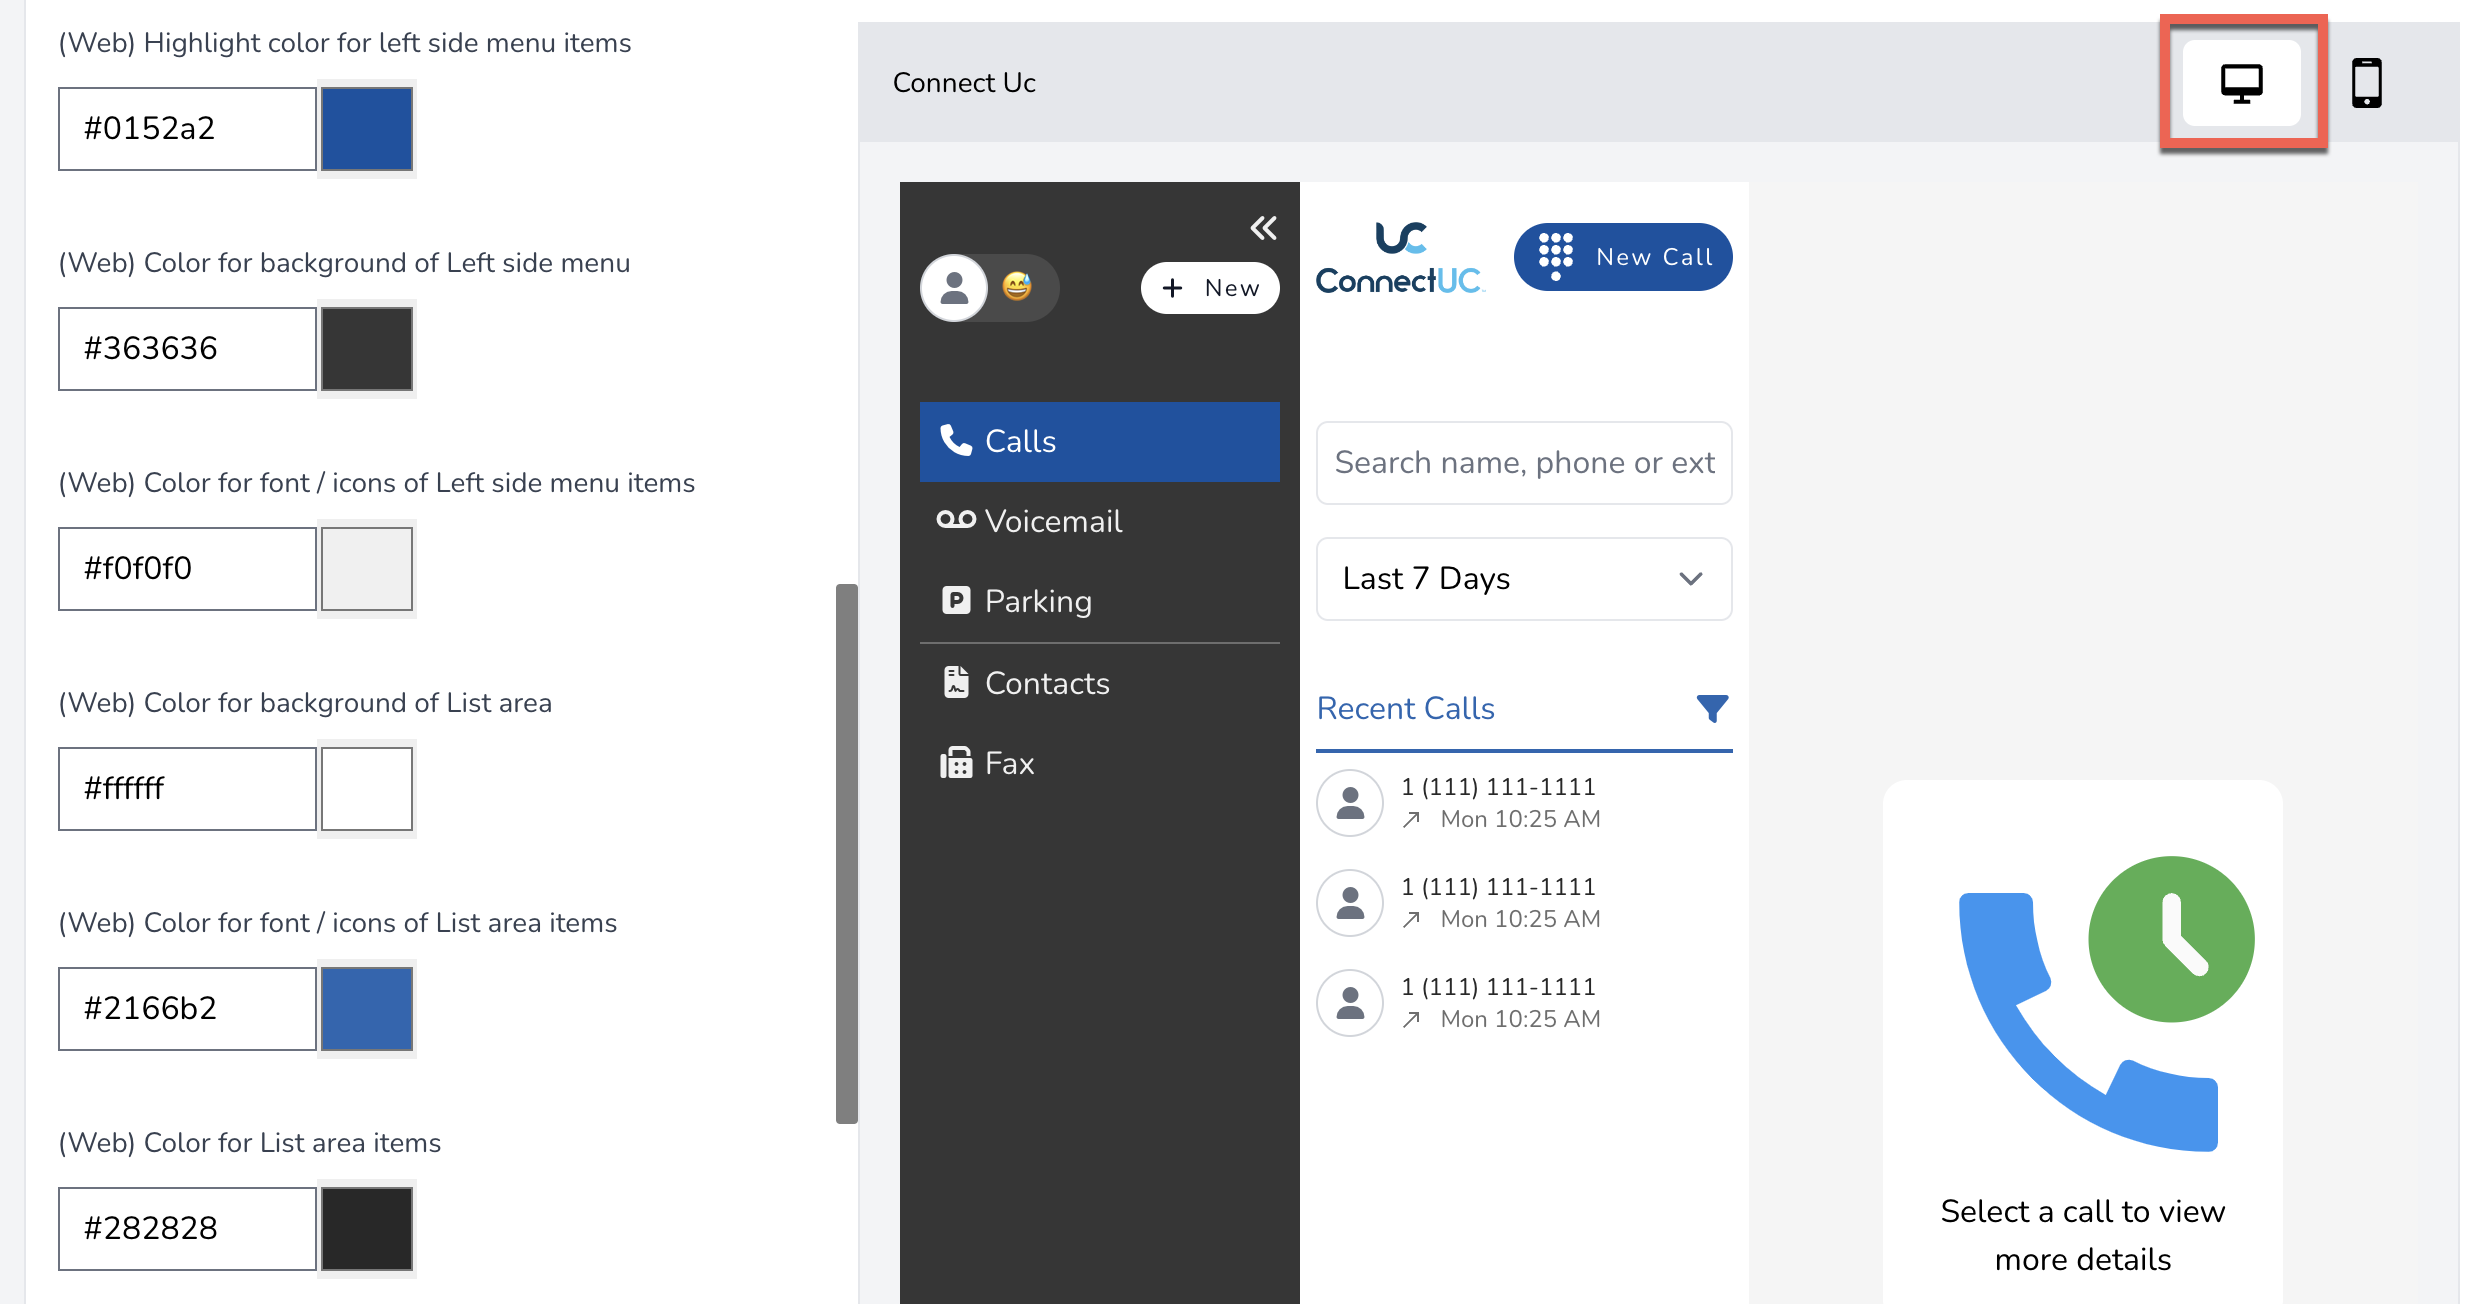This screenshot has height=1304, width=2484.
Task: Click the Connect Uc preview title
Action: tap(964, 83)
